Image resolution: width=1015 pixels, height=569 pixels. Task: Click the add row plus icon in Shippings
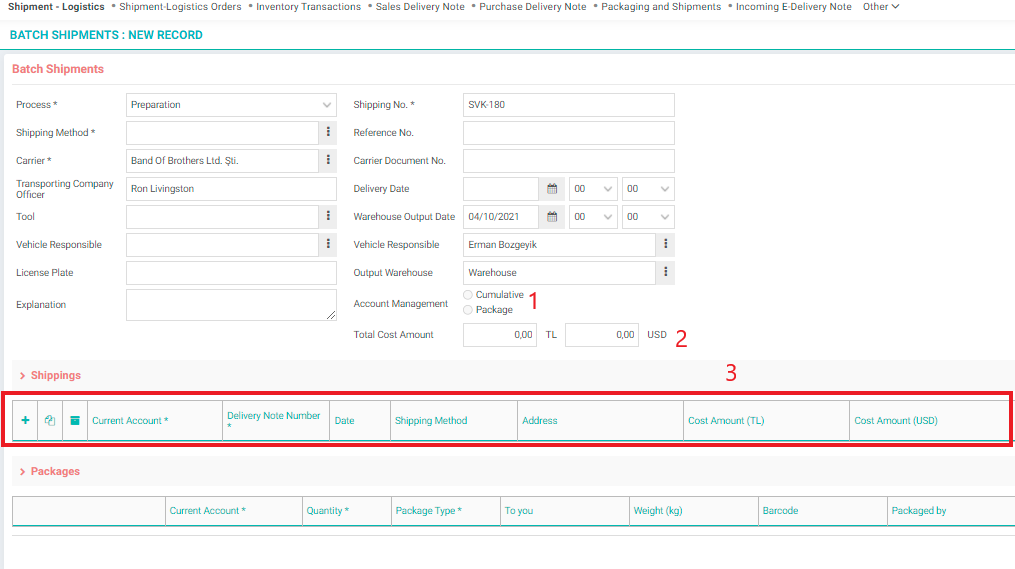[x=25, y=420]
